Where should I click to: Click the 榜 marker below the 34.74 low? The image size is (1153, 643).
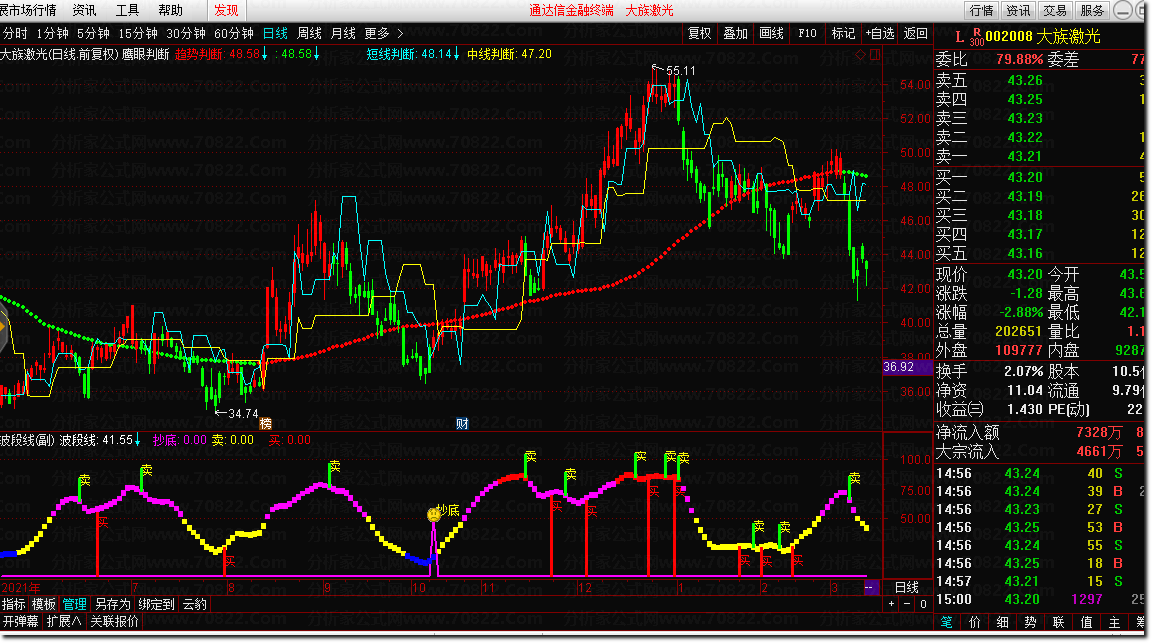(x=265, y=424)
